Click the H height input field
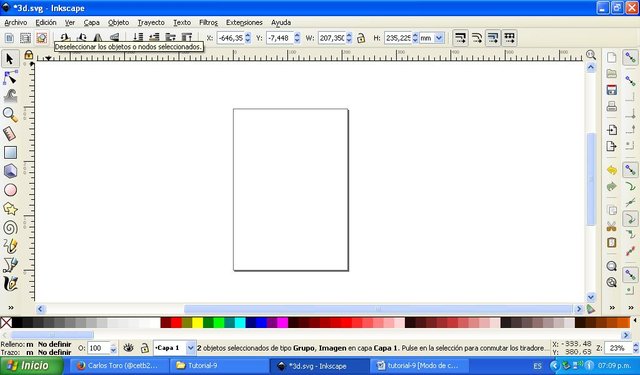640x375 pixels. click(398, 38)
